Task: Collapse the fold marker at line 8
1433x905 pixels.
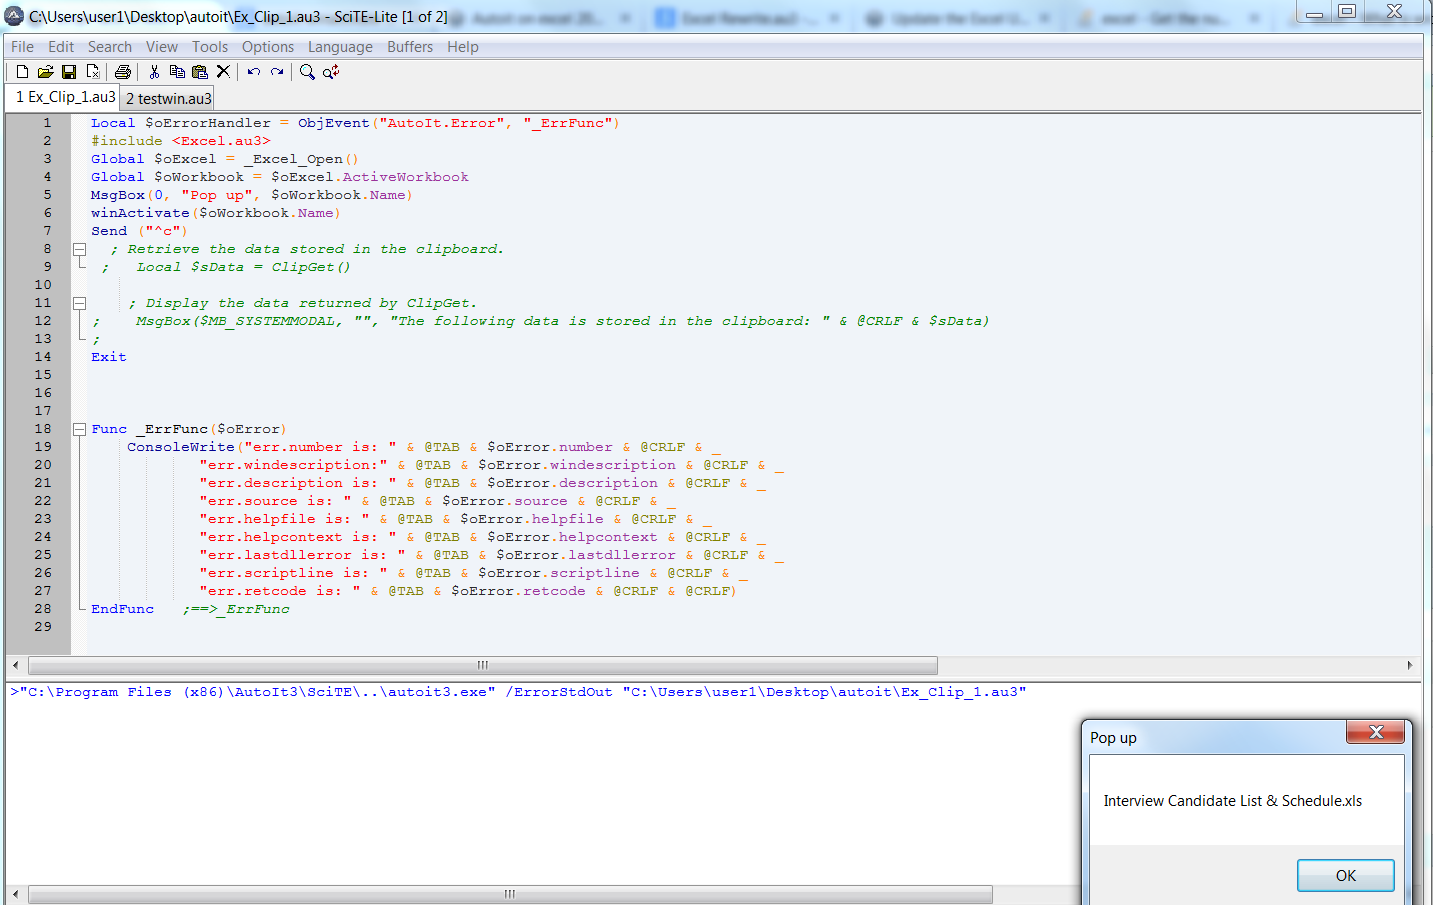Action: (79, 249)
